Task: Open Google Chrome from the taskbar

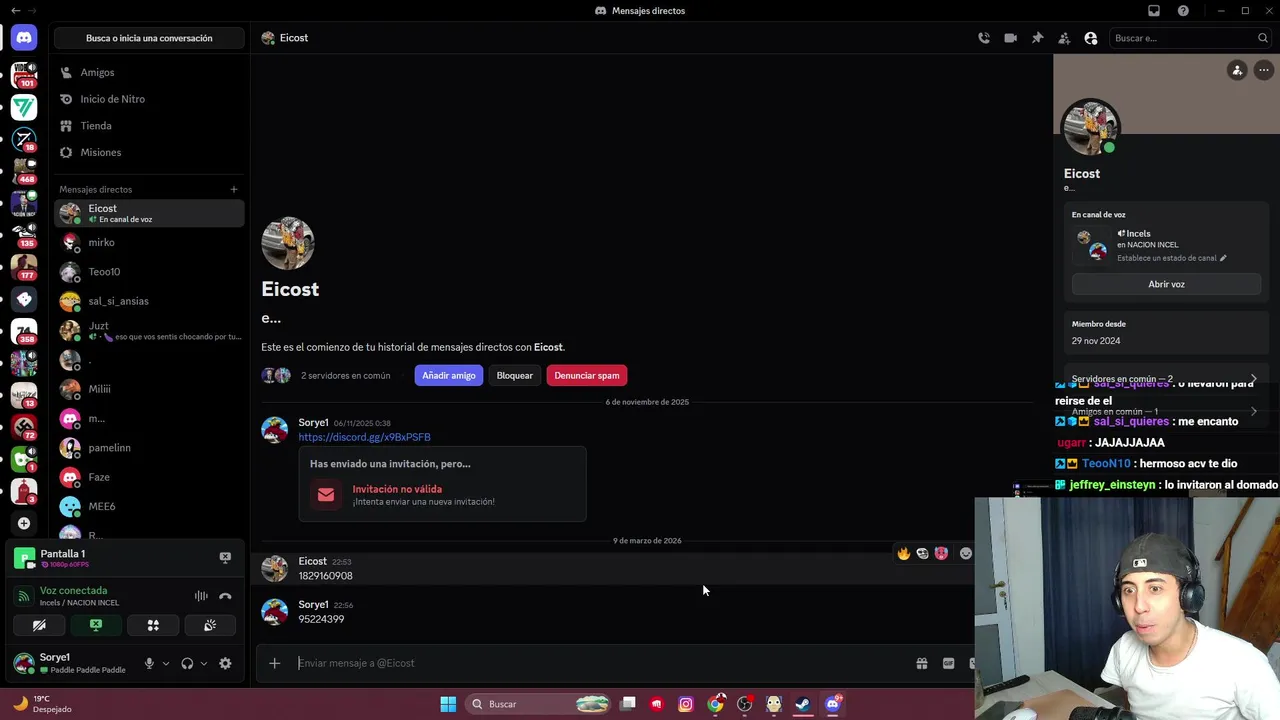Action: click(x=715, y=704)
